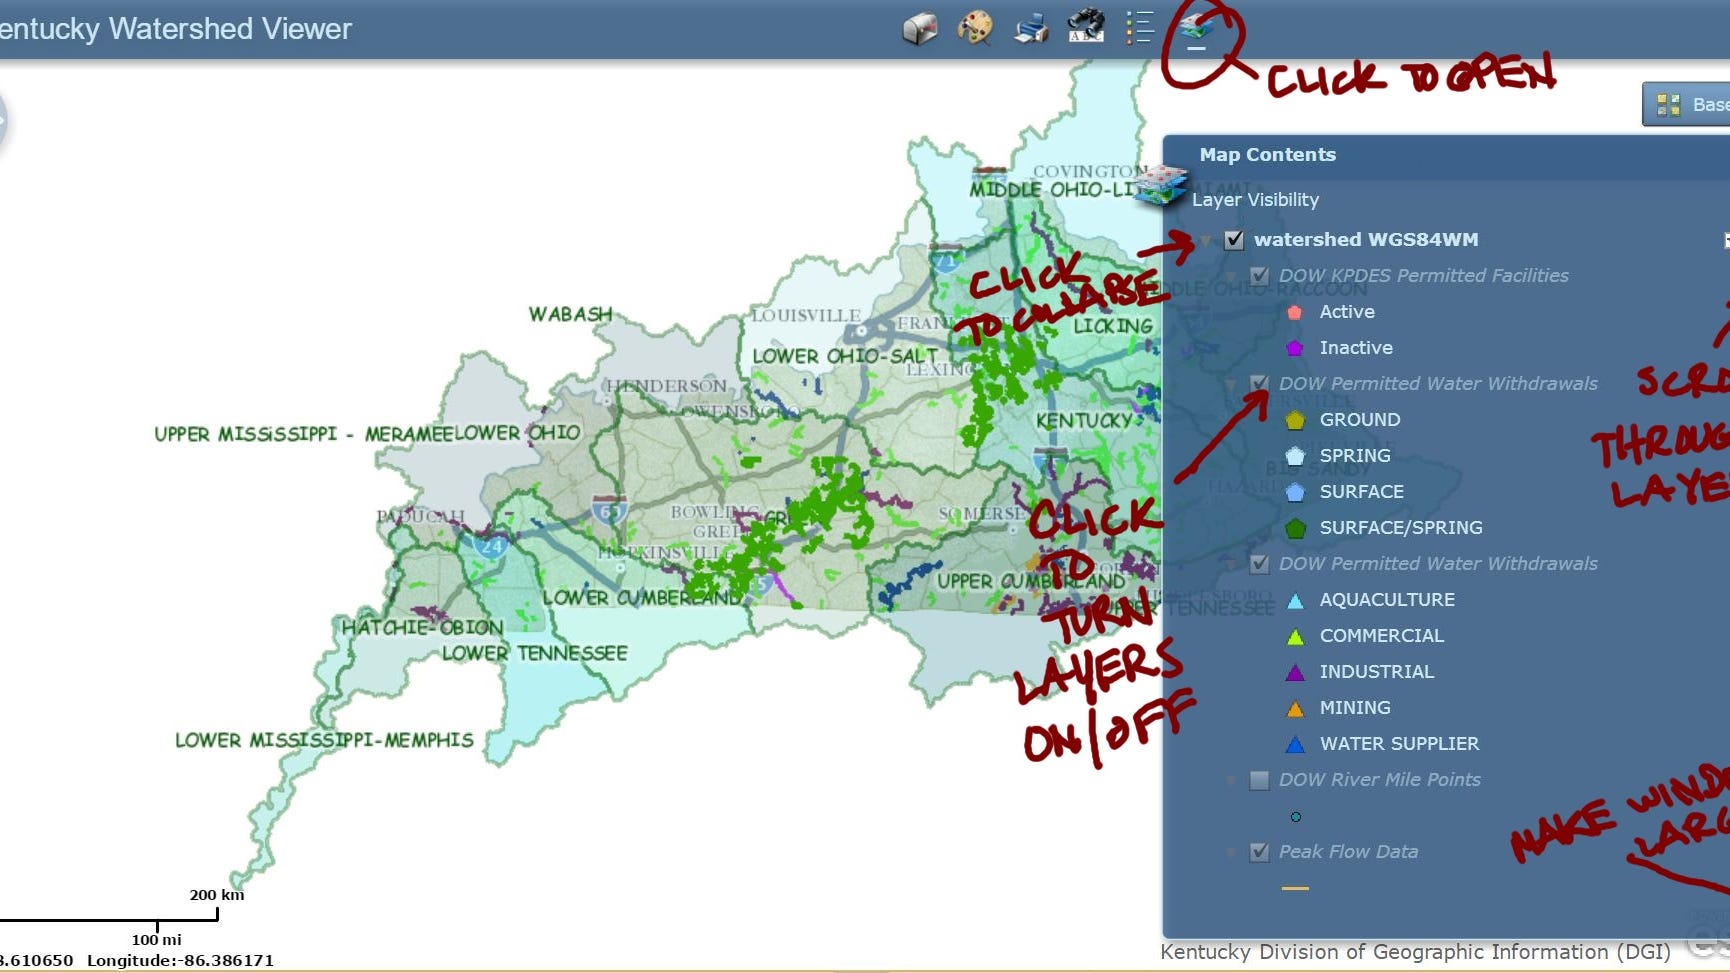
Task: Toggle DOW KPDES Permitted Facilities checkbox
Action: (1260, 276)
